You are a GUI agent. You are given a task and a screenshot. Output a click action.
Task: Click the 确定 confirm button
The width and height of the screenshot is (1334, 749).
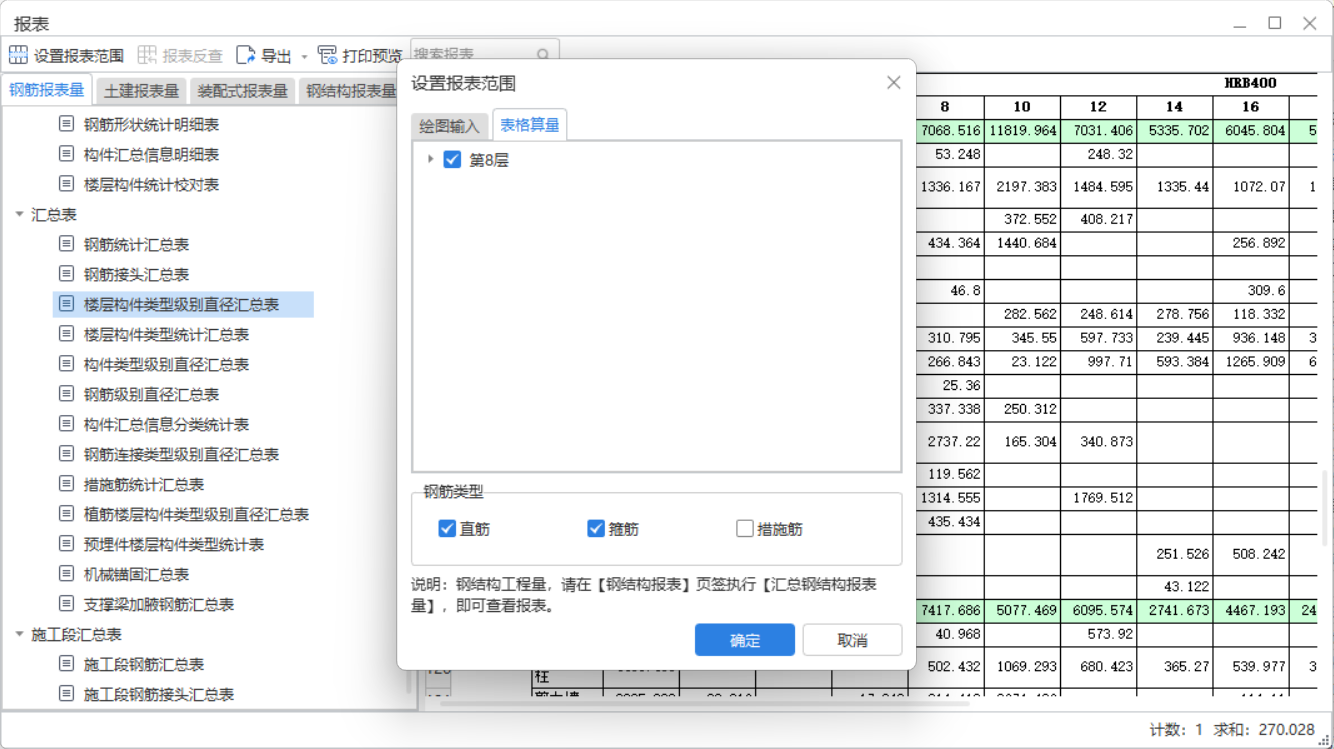click(x=744, y=640)
